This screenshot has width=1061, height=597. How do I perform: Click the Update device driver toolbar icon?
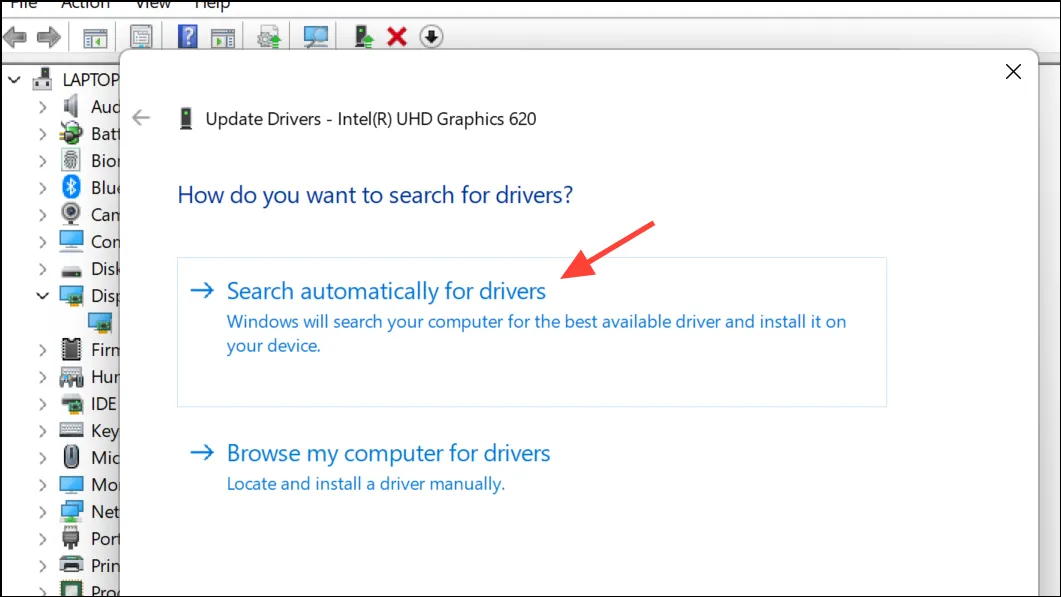coord(269,37)
